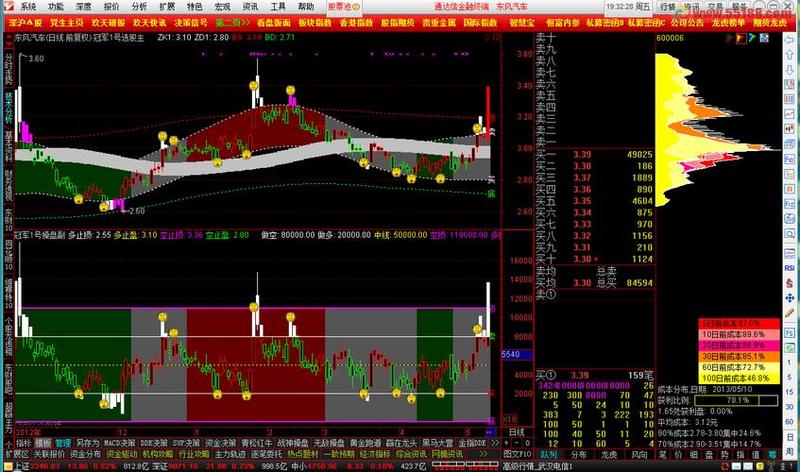This screenshot has height=472, width=800.
Task: Open the 主力轨迹 tab in bottom row
Action: pos(230,454)
